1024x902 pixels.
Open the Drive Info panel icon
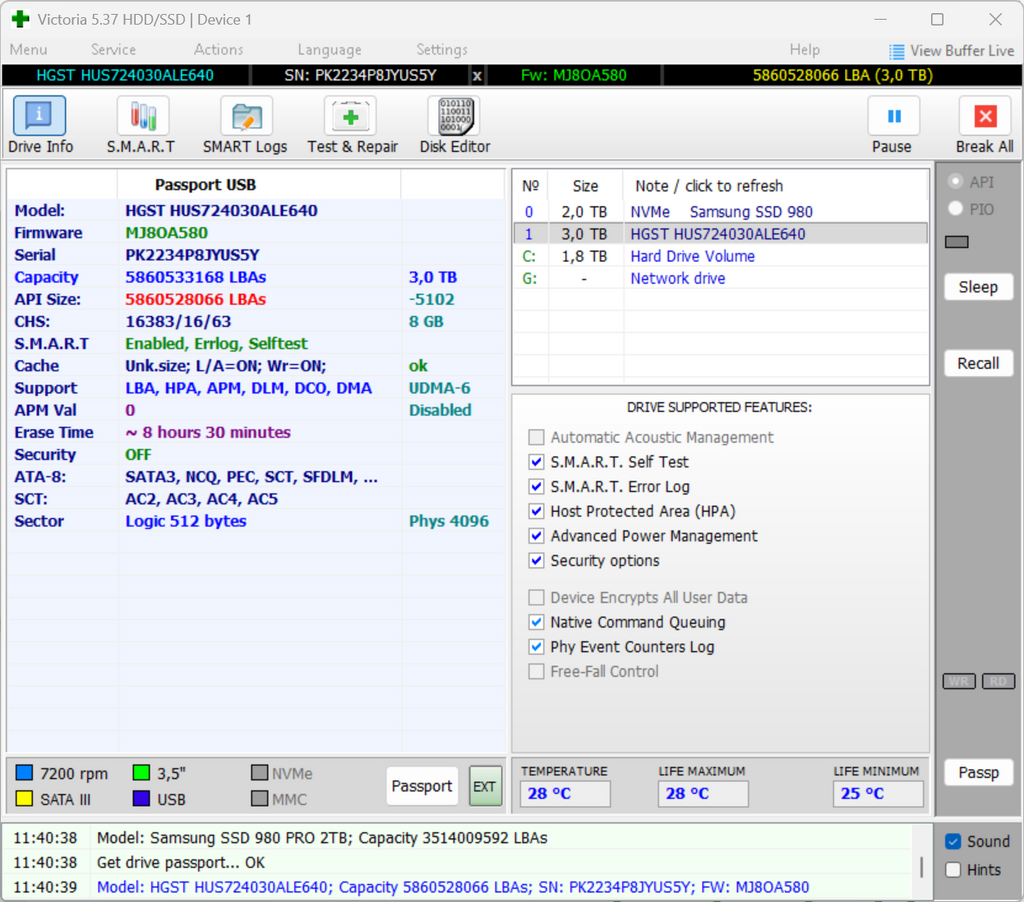pyautogui.click(x=39, y=116)
